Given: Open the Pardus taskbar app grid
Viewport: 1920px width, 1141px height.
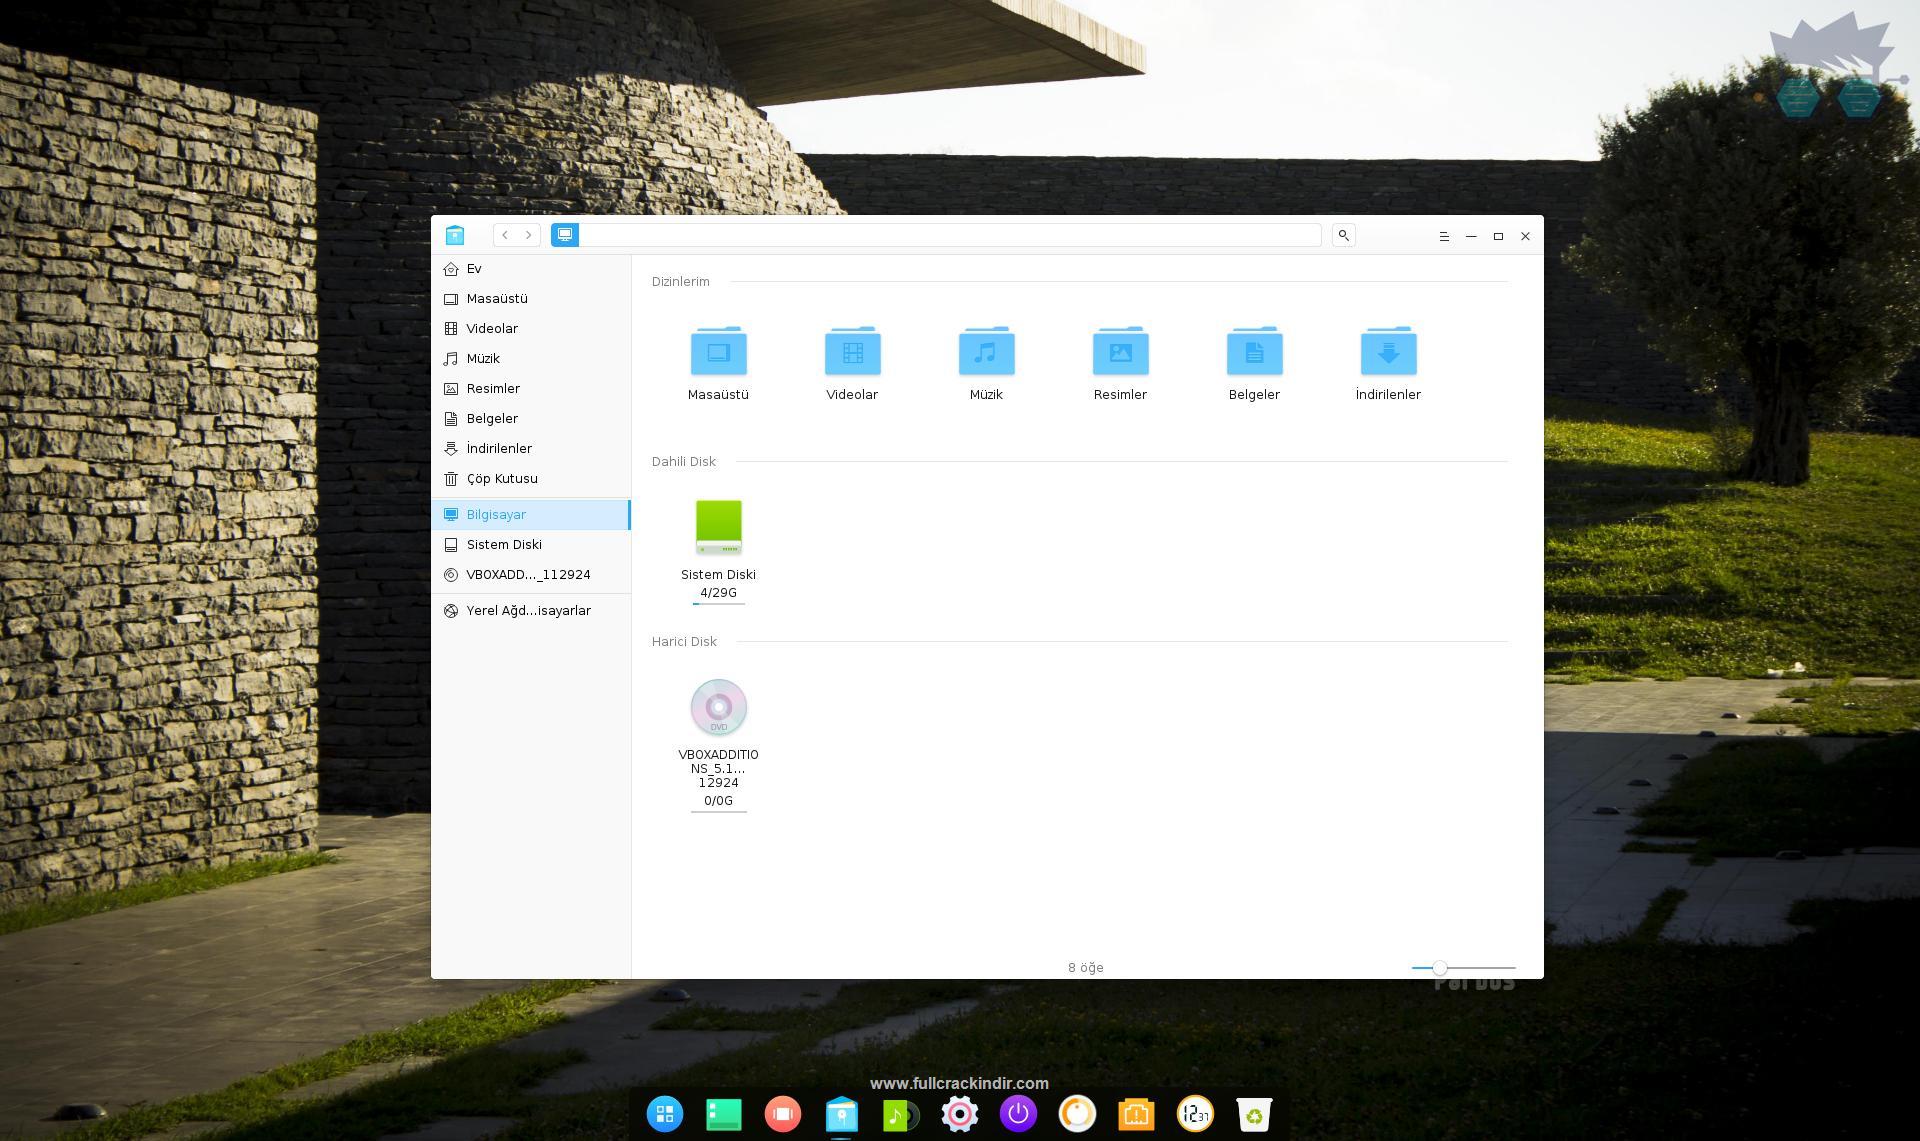Looking at the screenshot, I should [664, 1114].
